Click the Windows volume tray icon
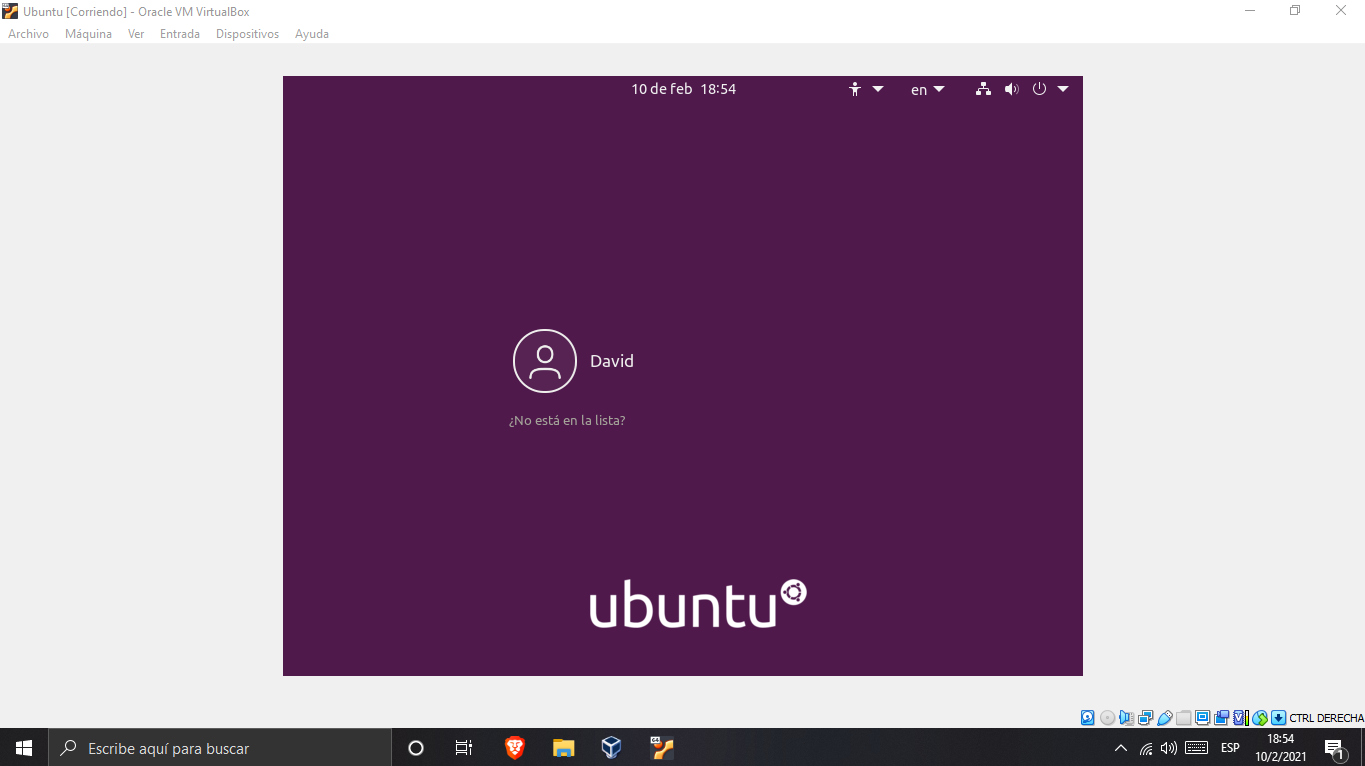Screen dimensions: 1365x766 click(1169, 748)
